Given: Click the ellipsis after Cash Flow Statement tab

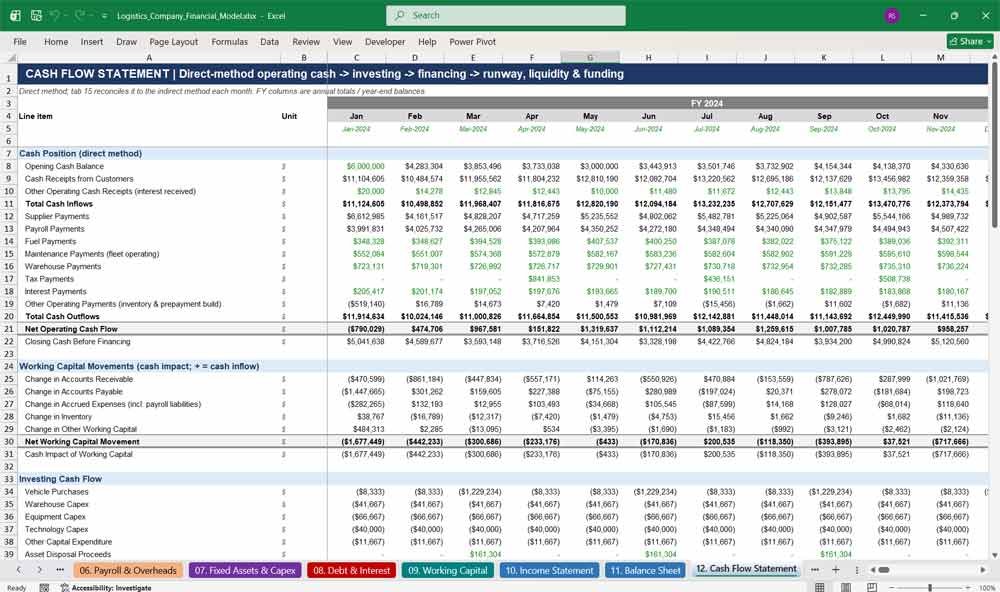Looking at the screenshot, I should pos(815,570).
